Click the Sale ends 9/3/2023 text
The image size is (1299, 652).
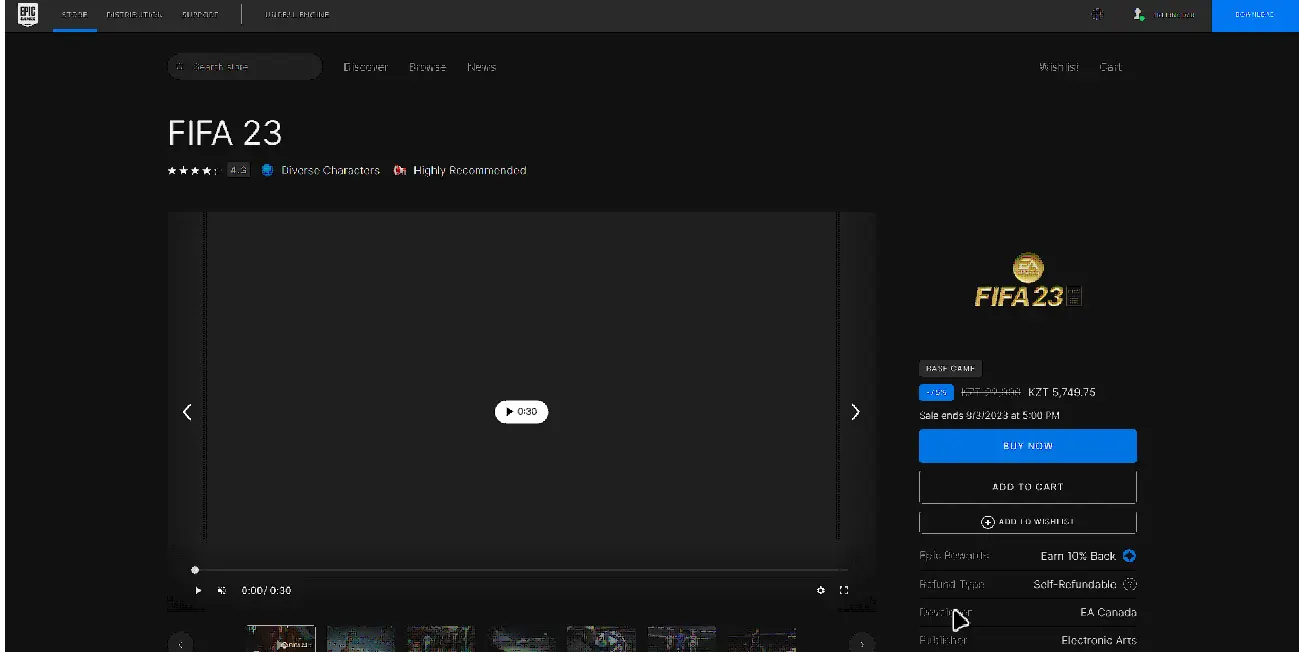pyautogui.click(x=989, y=415)
